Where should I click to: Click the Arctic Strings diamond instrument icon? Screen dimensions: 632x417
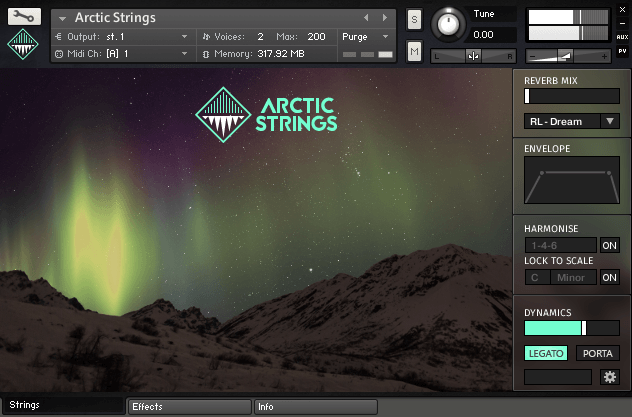pyautogui.click(x=23, y=44)
